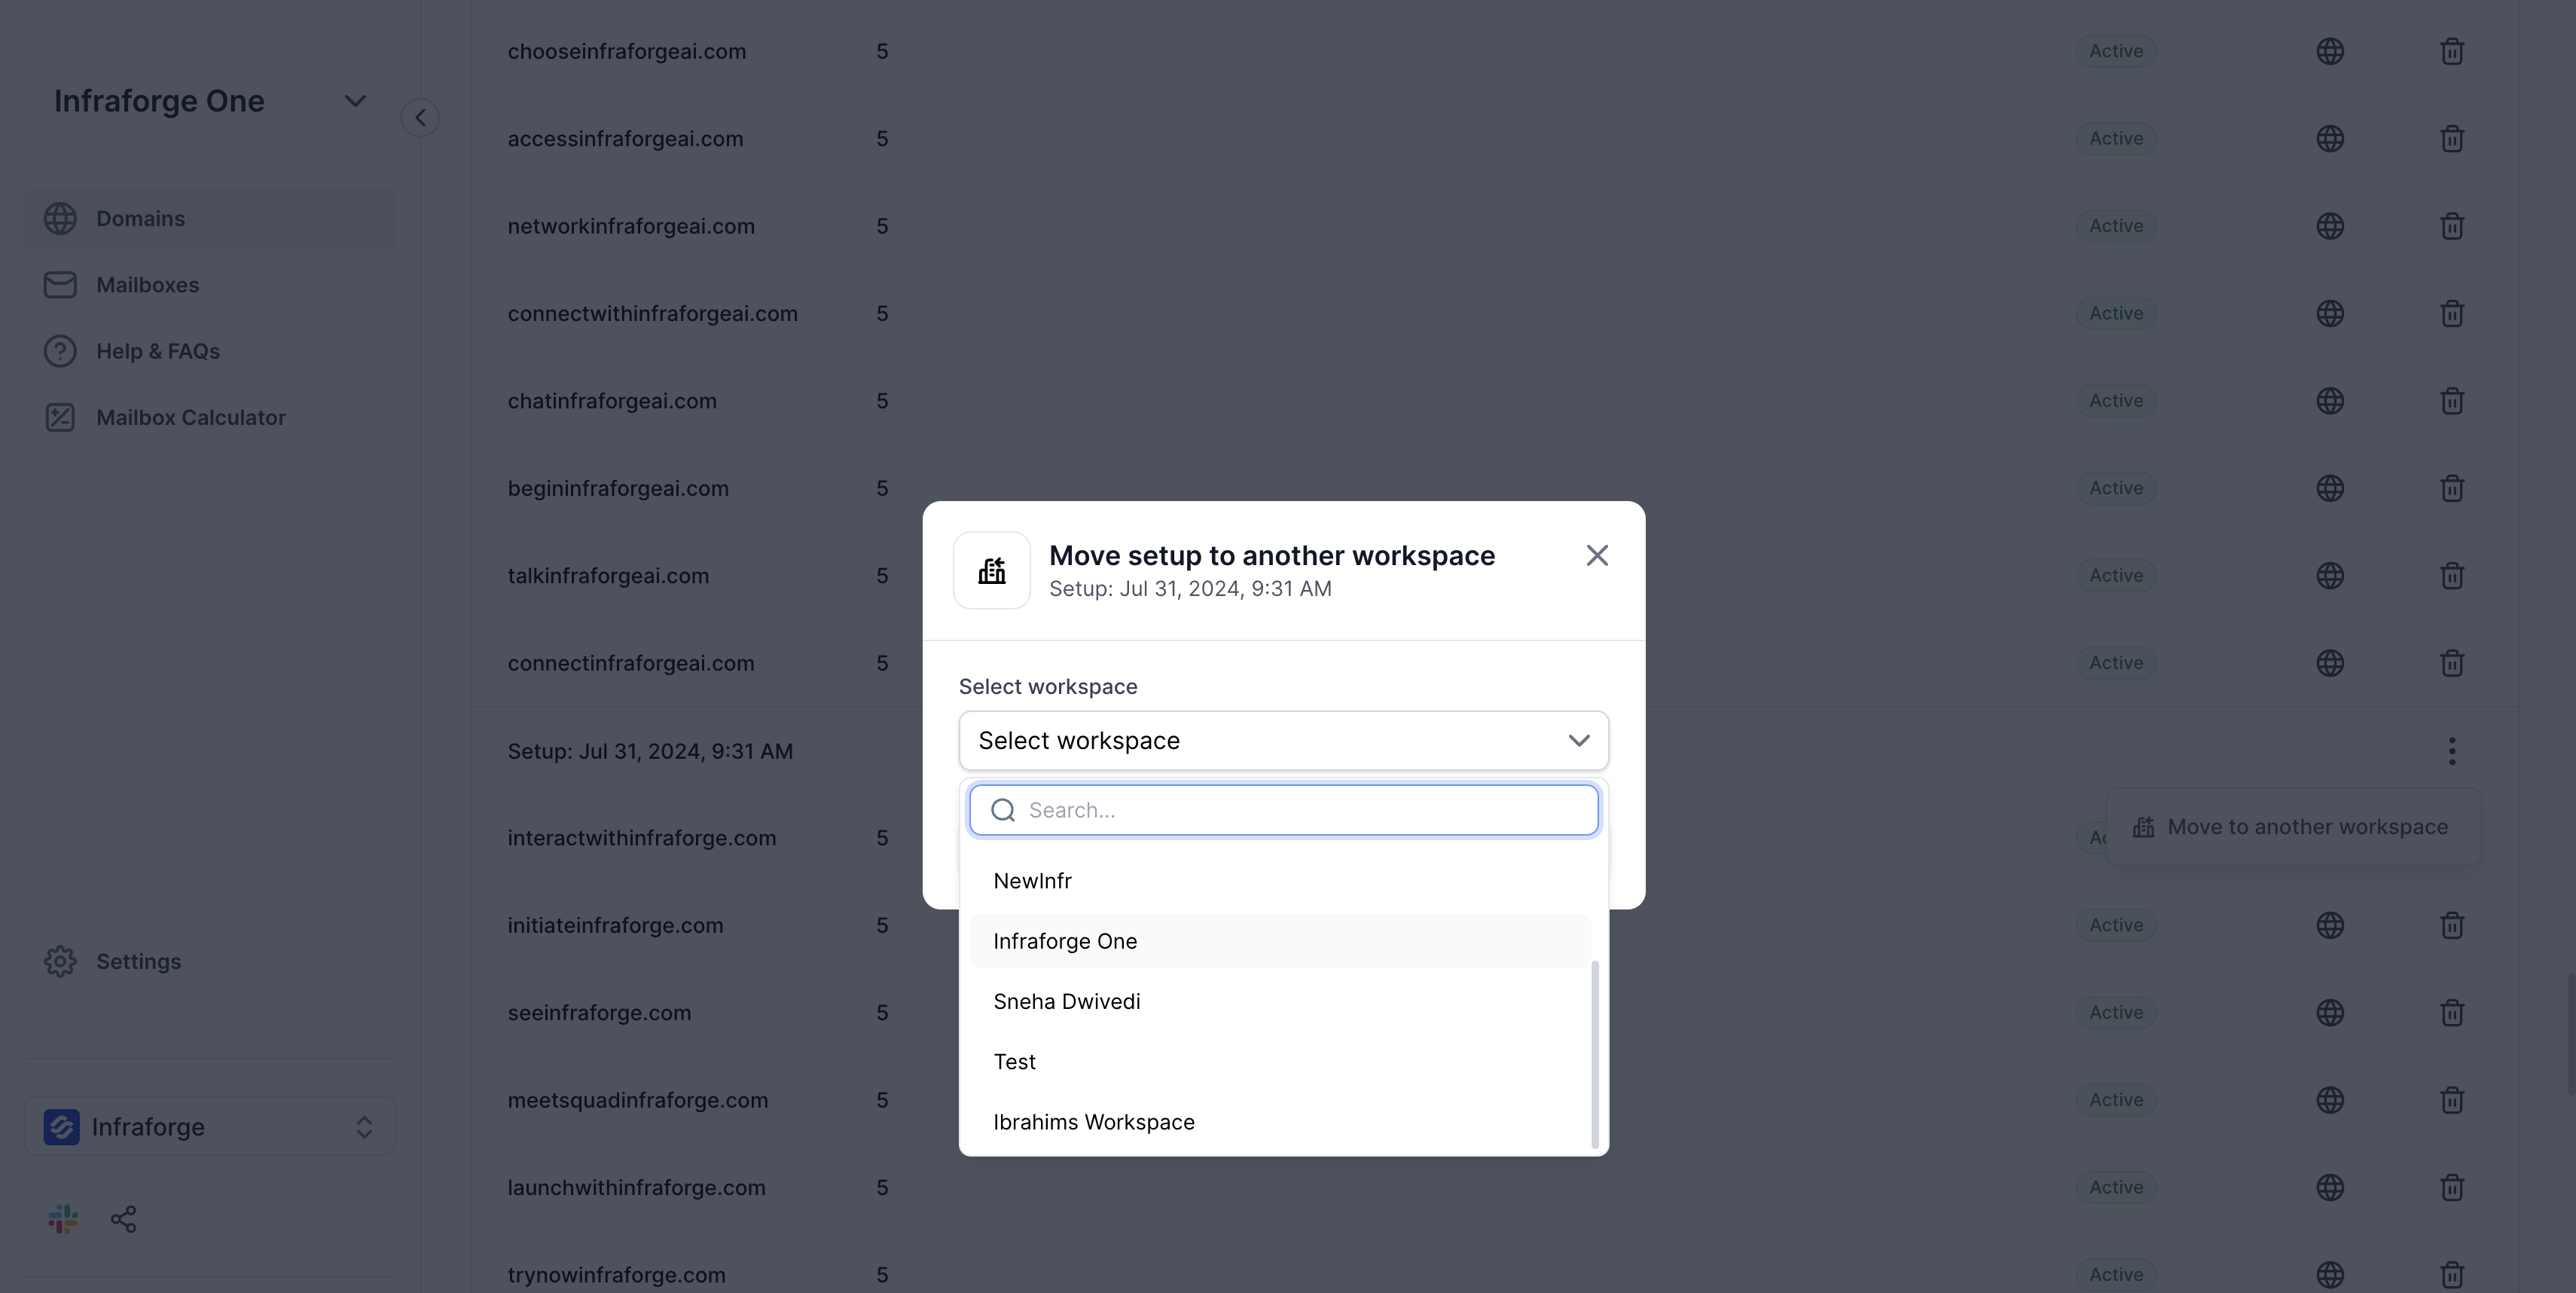This screenshot has height=1293, width=2576.
Task: Delete initiateinfraforge.com domain
Action: (x=2452, y=925)
